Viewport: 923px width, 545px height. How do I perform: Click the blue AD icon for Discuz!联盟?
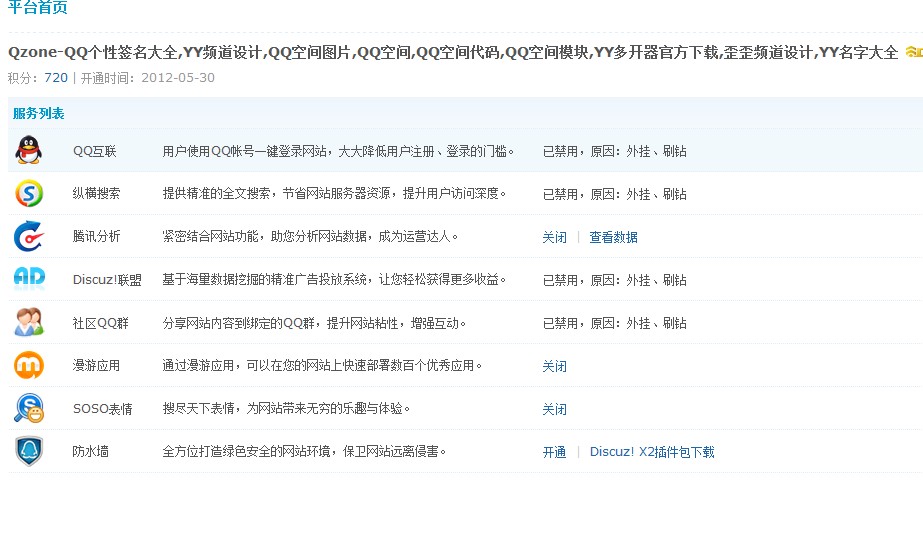[x=29, y=278]
